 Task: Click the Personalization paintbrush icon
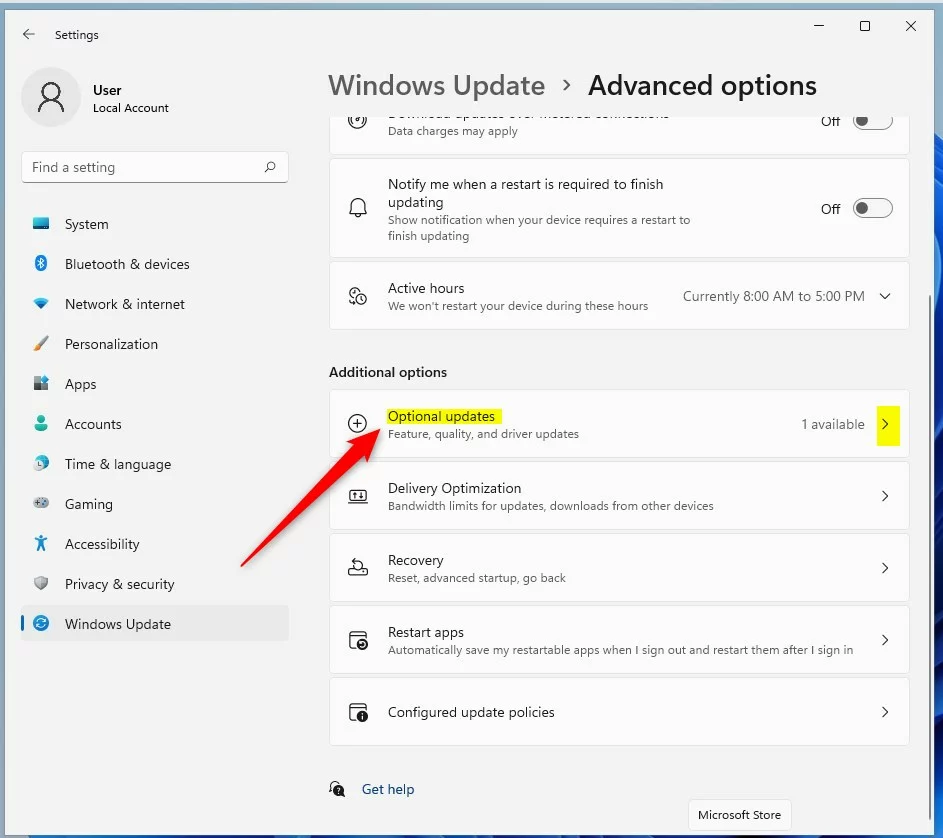[x=41, y=344]
